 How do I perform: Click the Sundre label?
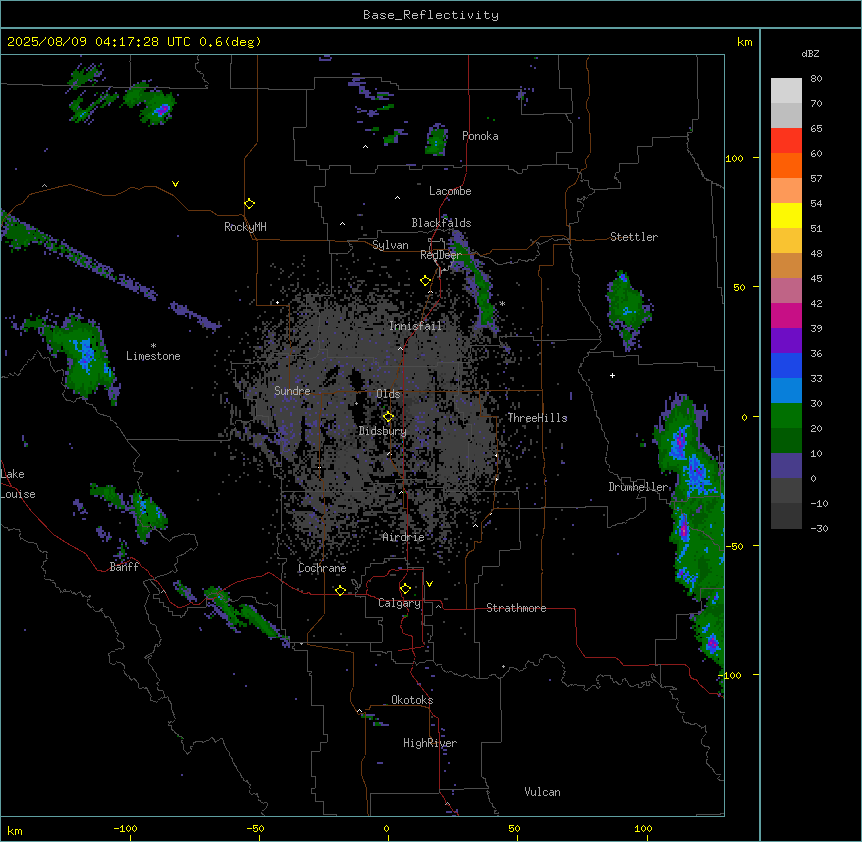coord(292,391)
